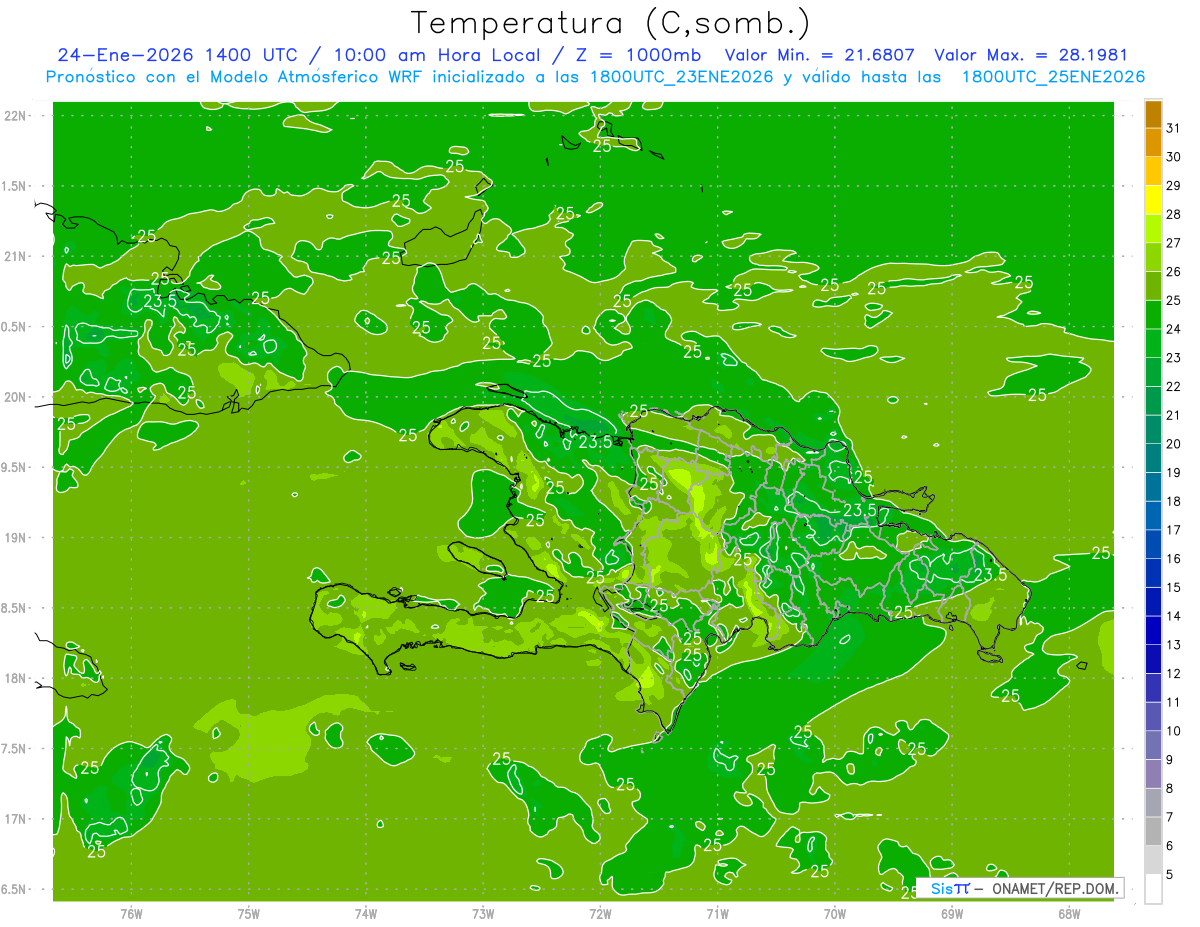Click the "71W" longitude label
This screenshot has width=1200, height=927.
[717, 913]
